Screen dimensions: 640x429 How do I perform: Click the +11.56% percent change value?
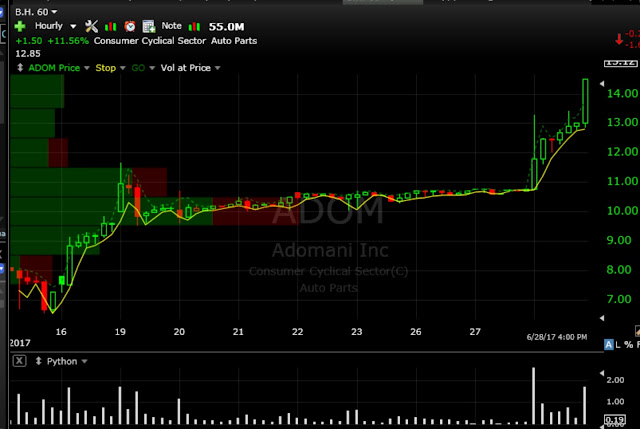68,41
